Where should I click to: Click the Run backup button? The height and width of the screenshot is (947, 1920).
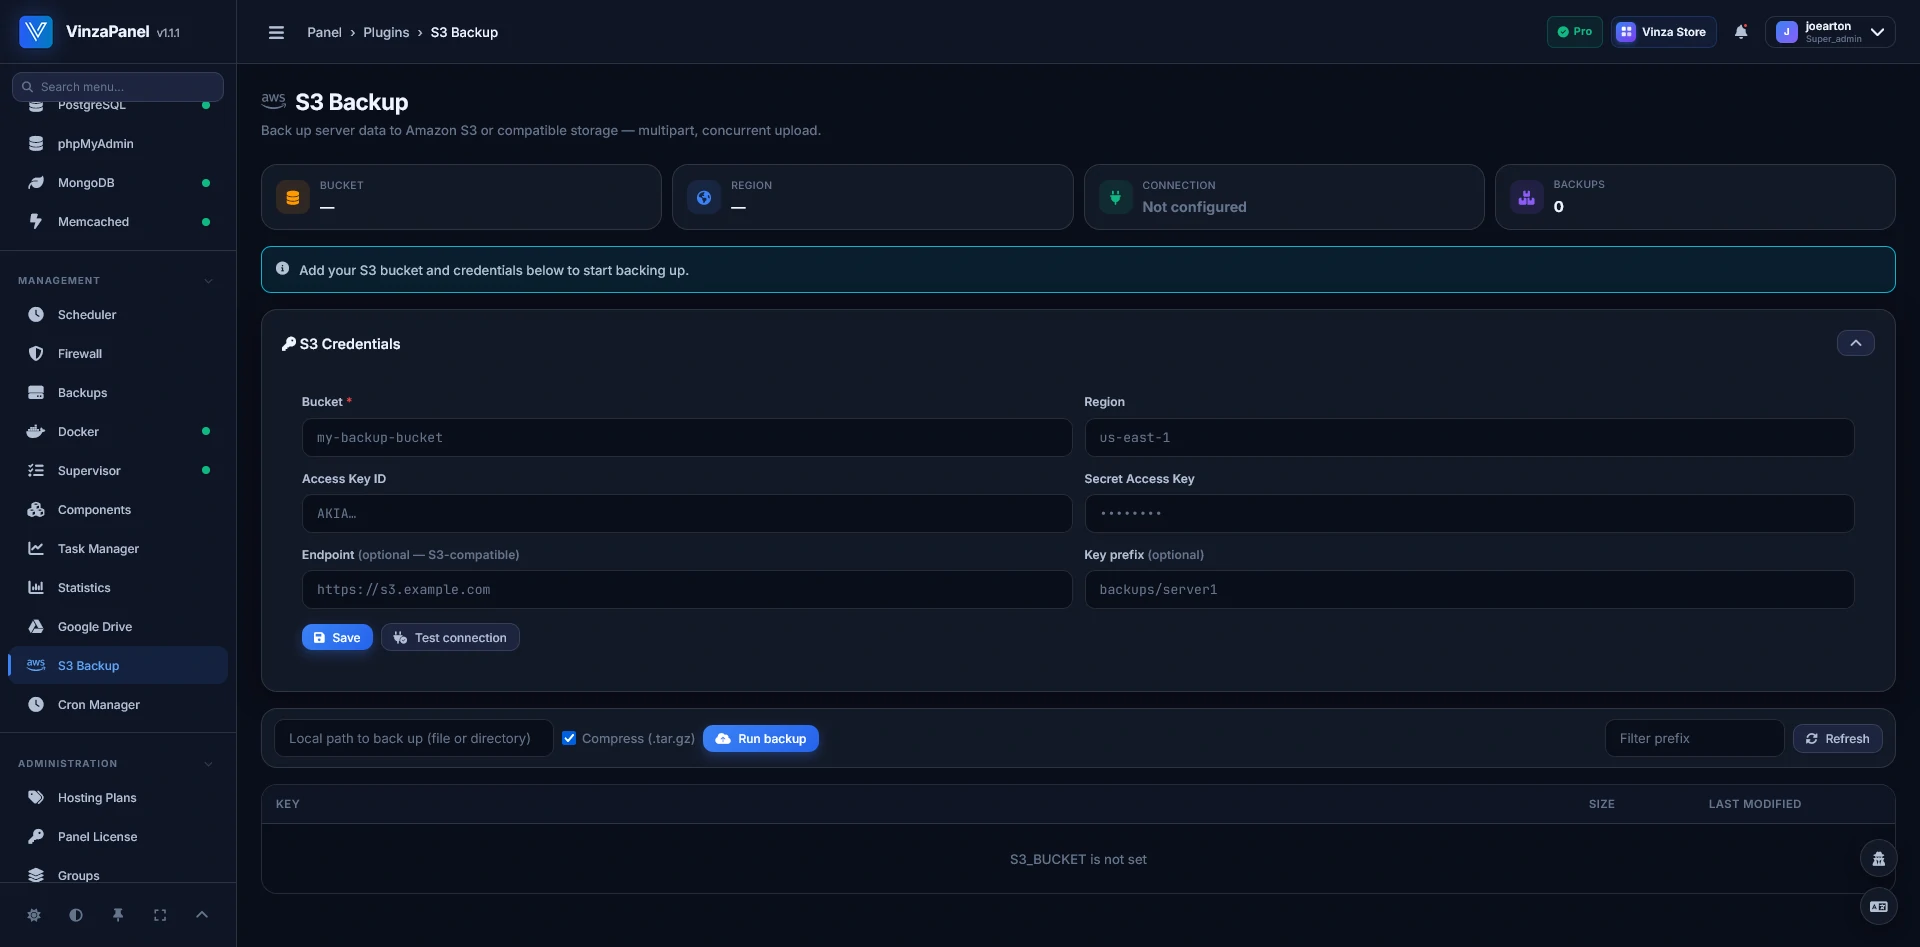tap(761, 738)
